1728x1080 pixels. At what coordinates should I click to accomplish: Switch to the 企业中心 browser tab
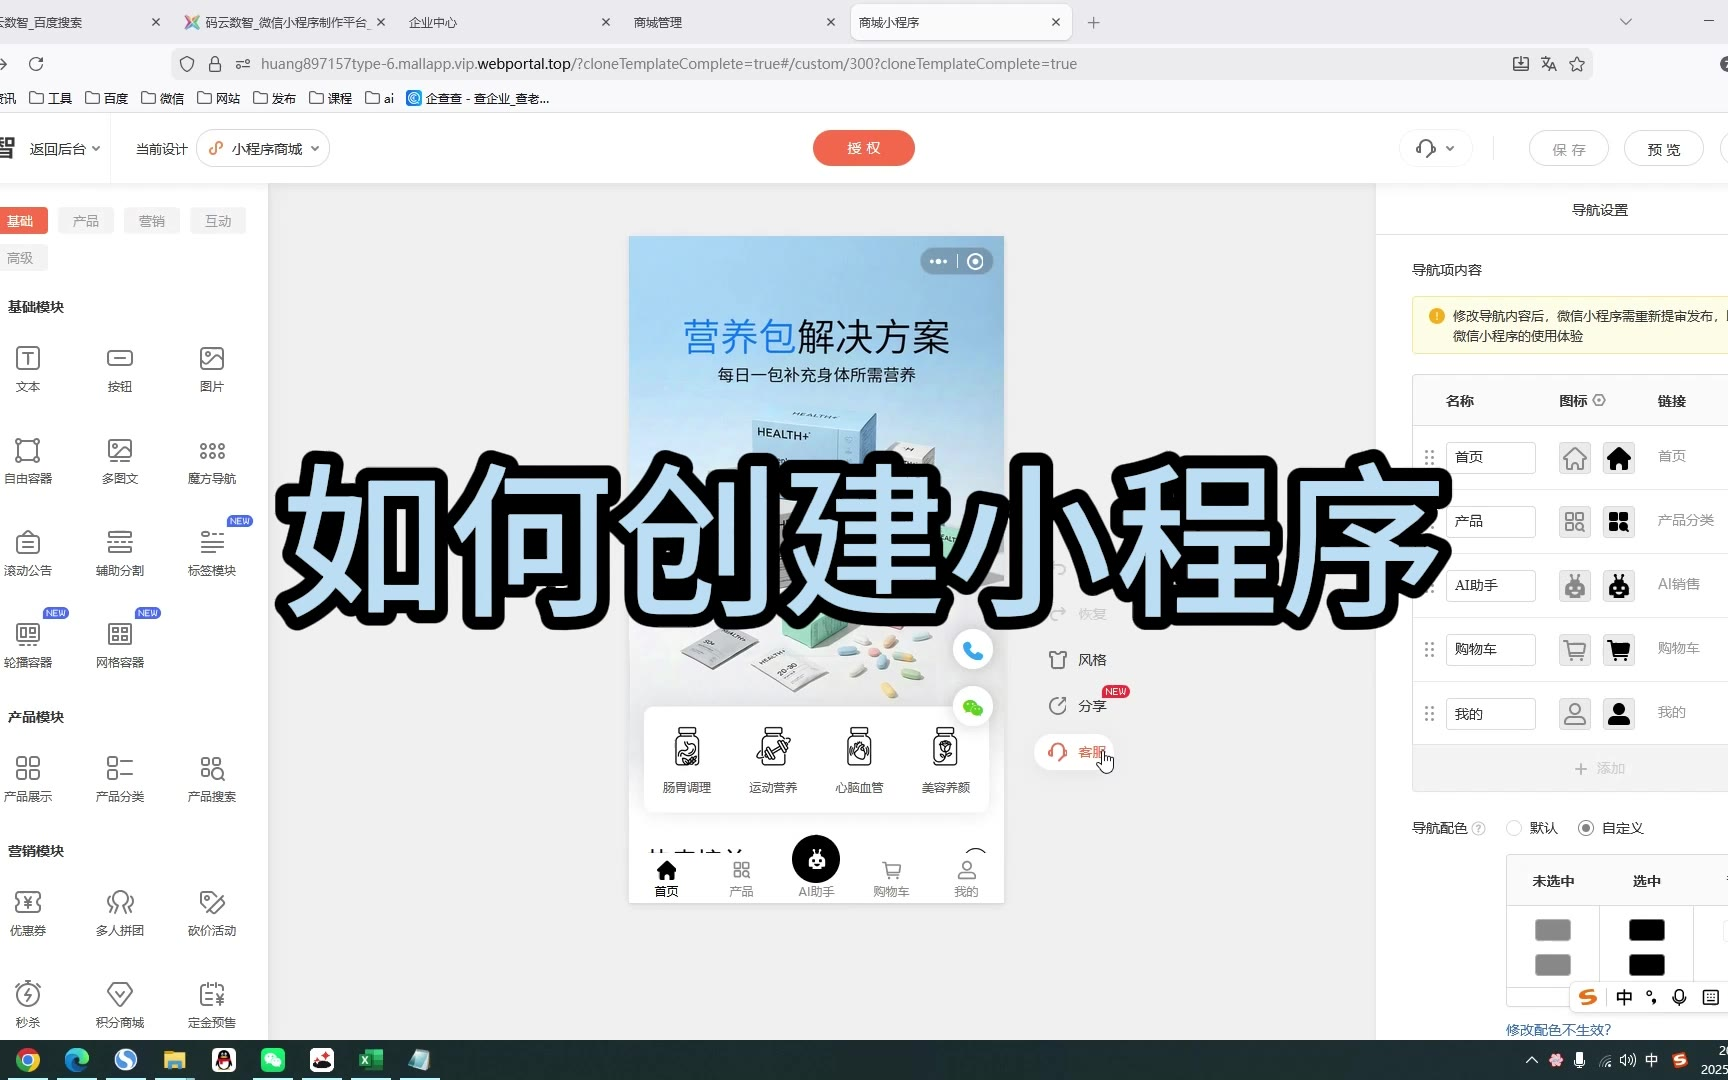[508, 22]
